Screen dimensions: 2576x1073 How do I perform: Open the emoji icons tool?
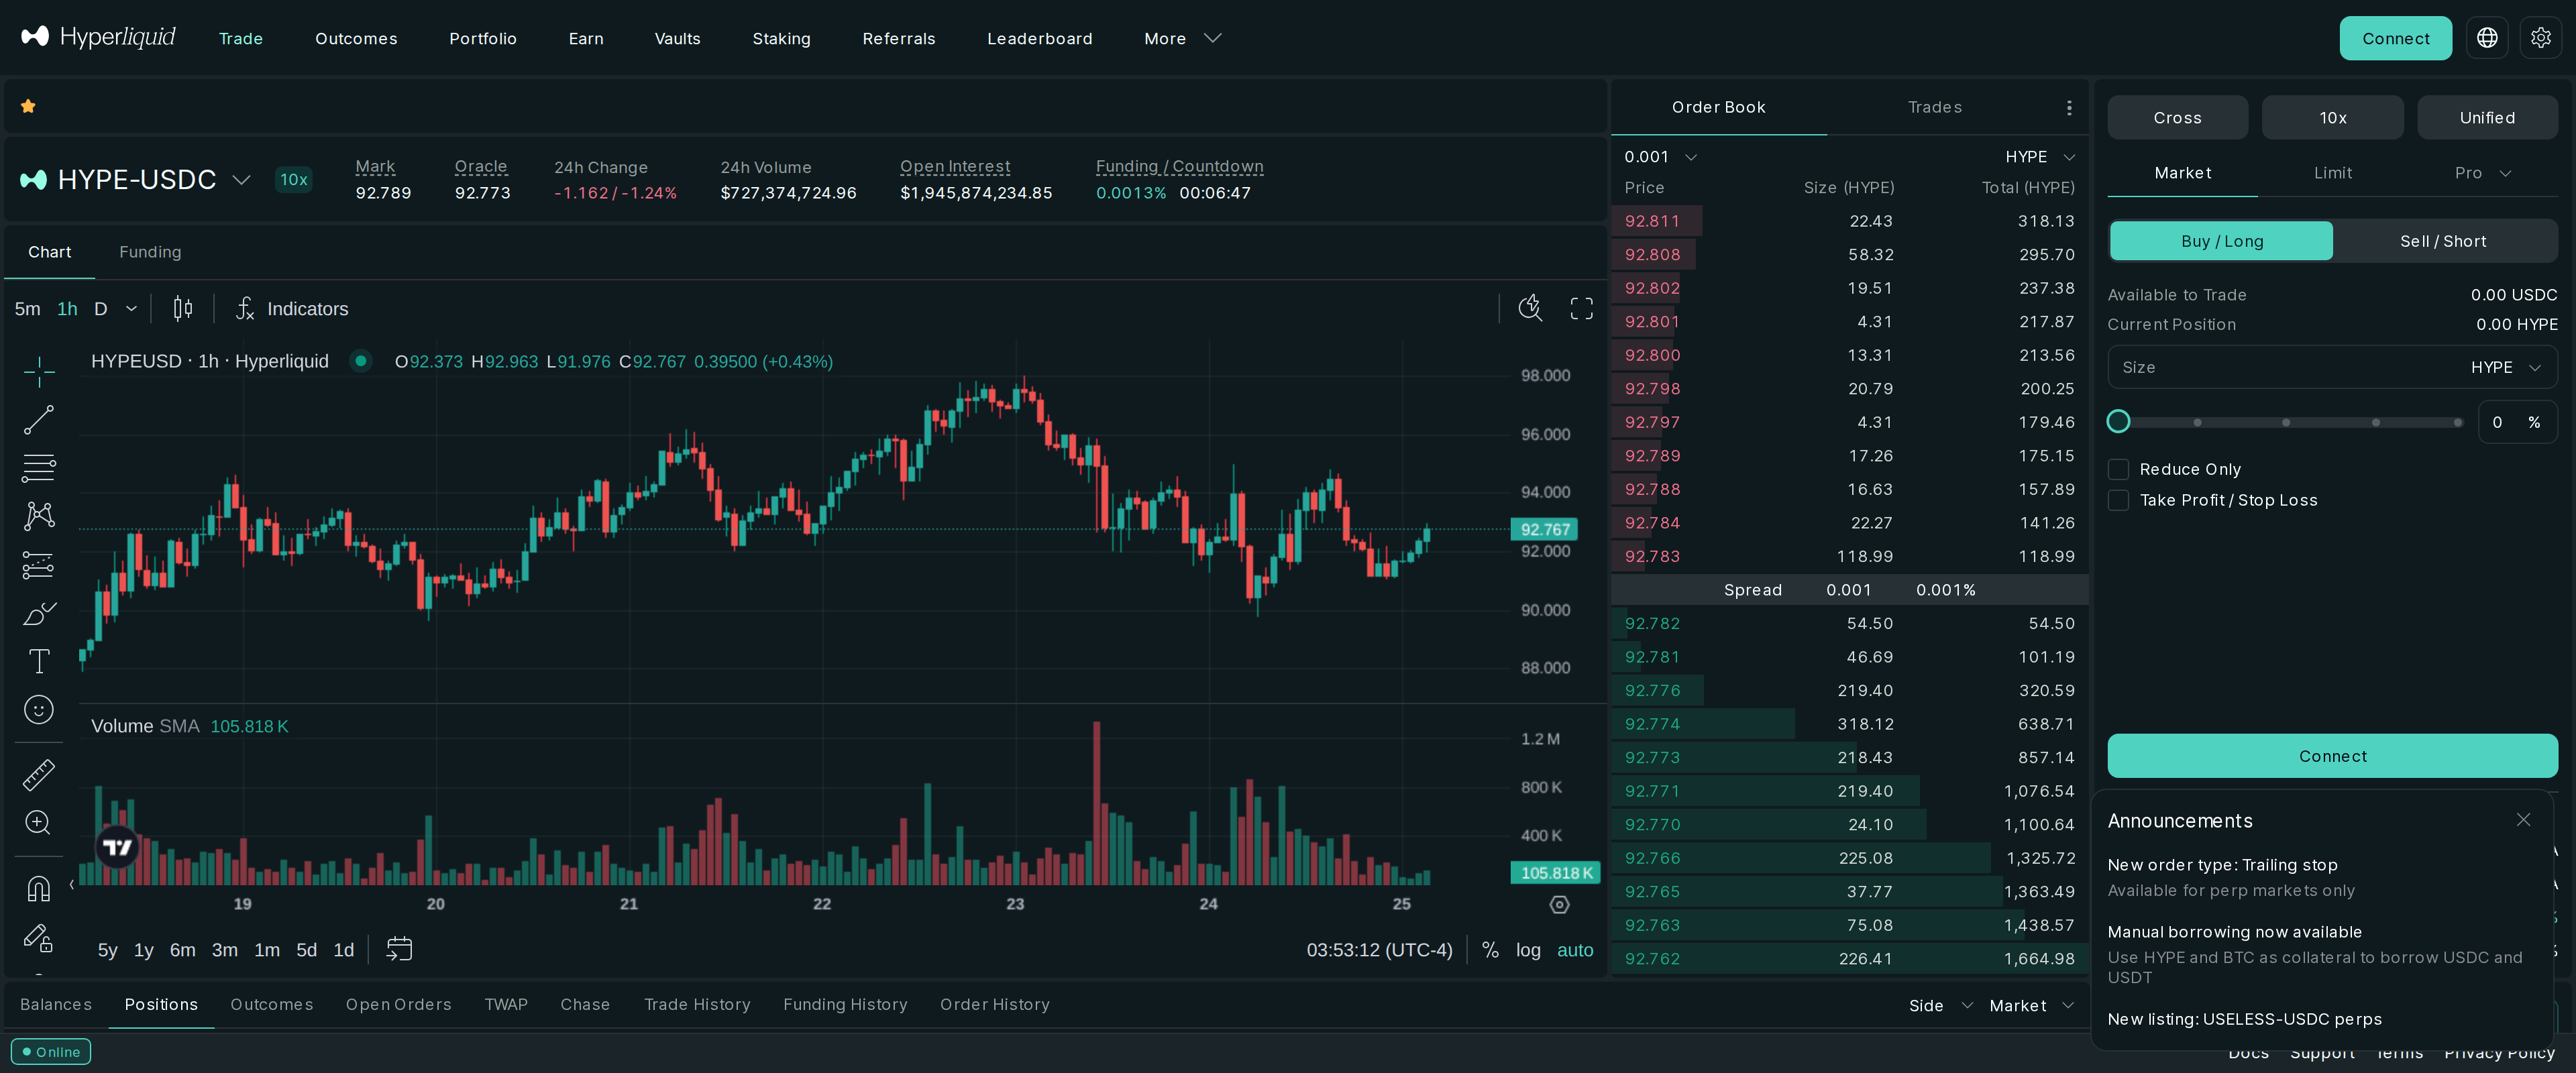click(x=39, y=710)
